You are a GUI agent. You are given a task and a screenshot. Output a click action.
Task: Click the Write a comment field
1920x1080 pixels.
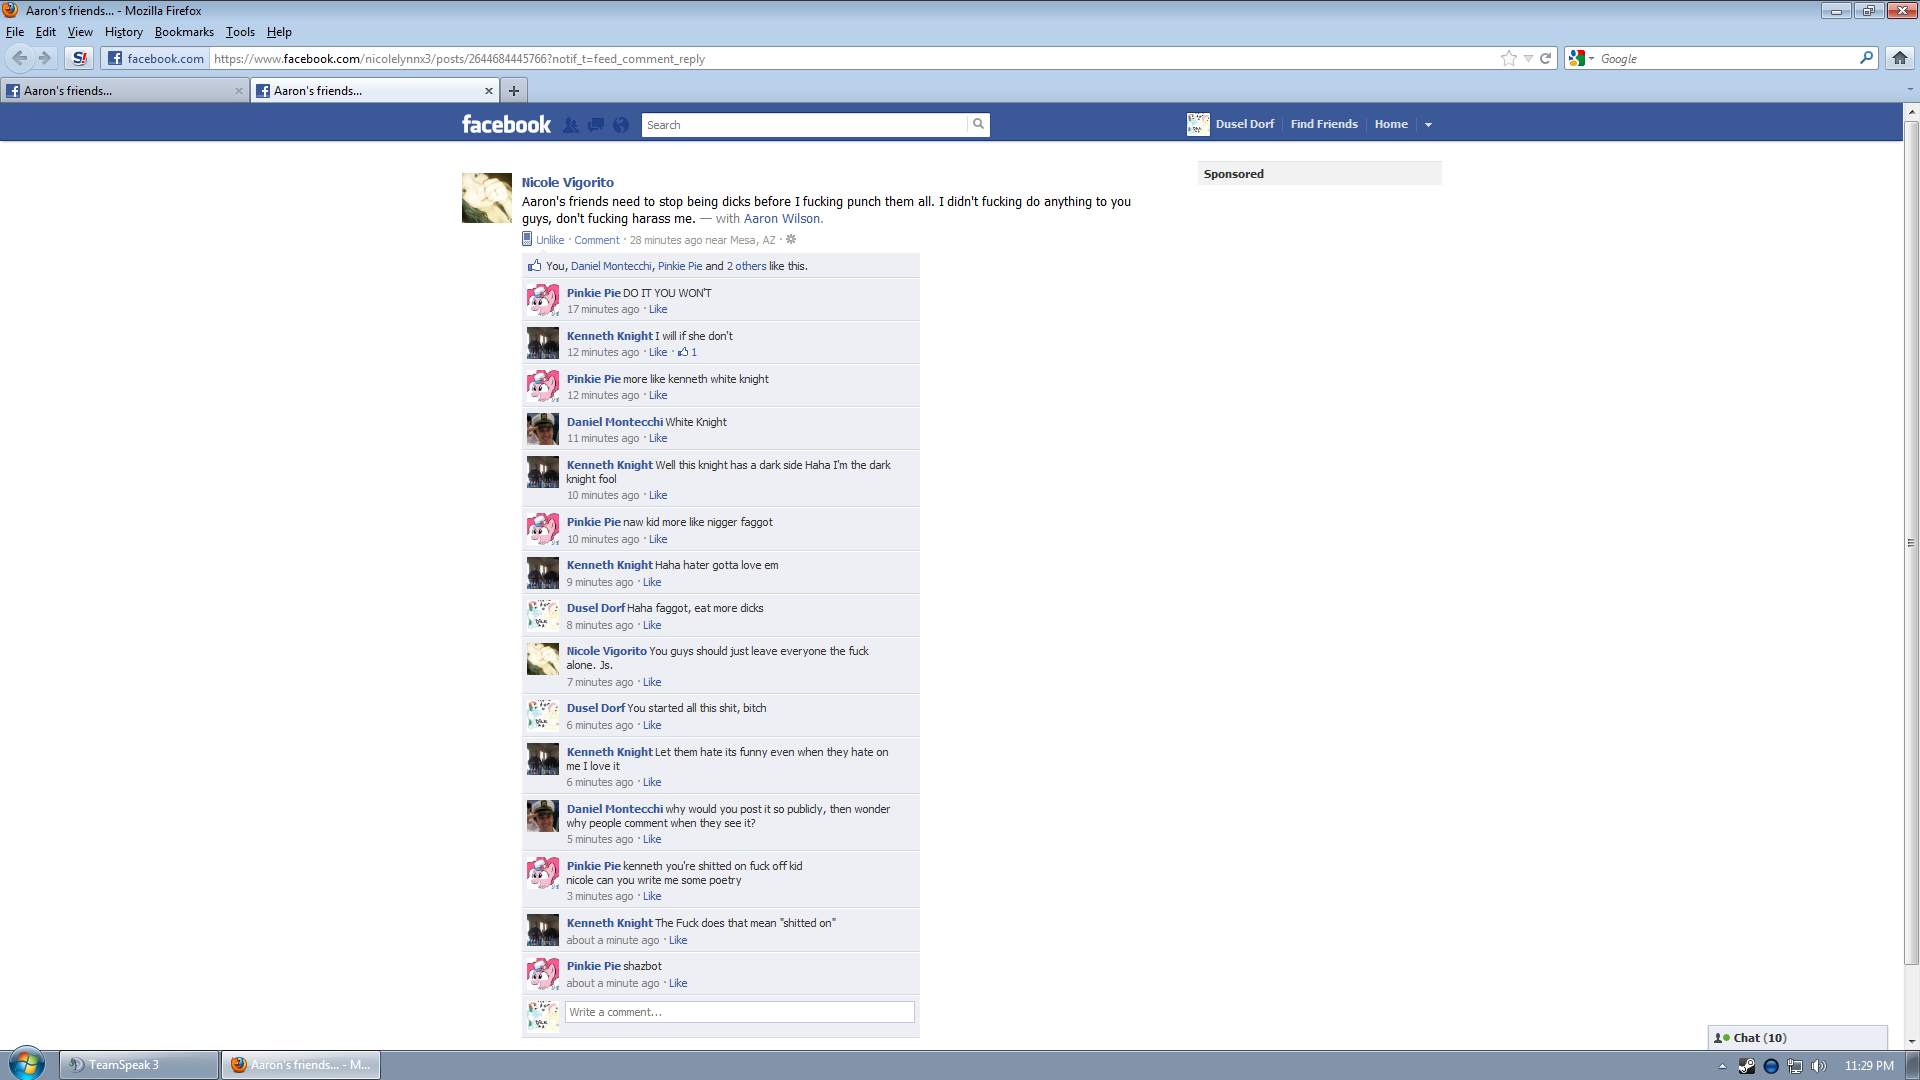pos(738,1012)
